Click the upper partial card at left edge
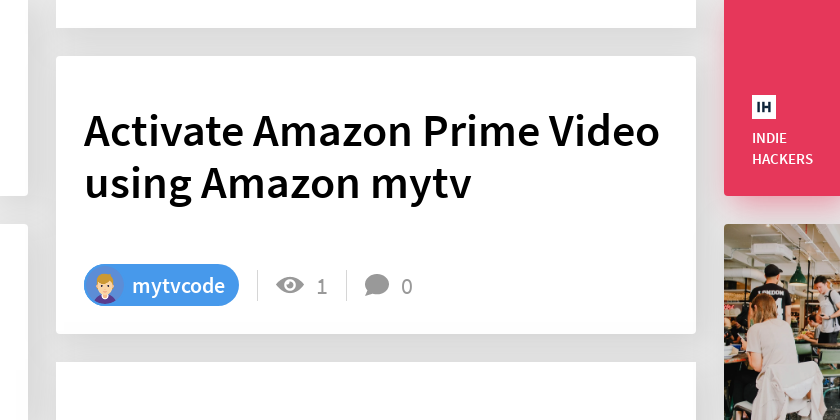Image resolution: width=840 pixels, height=420 pixels. pos(14,98)
